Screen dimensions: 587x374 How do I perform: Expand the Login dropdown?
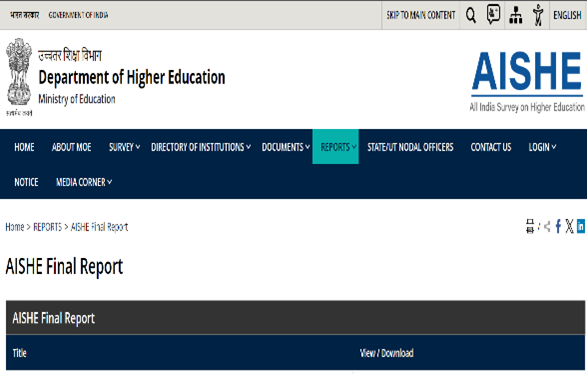[x=542, y=147]
